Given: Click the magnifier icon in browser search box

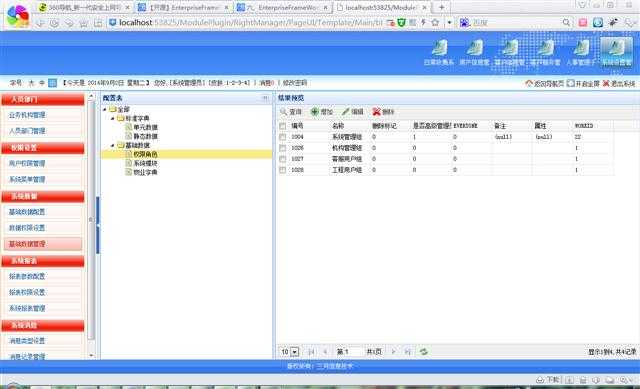Looking at the screenshot, I should pos(566,23).
